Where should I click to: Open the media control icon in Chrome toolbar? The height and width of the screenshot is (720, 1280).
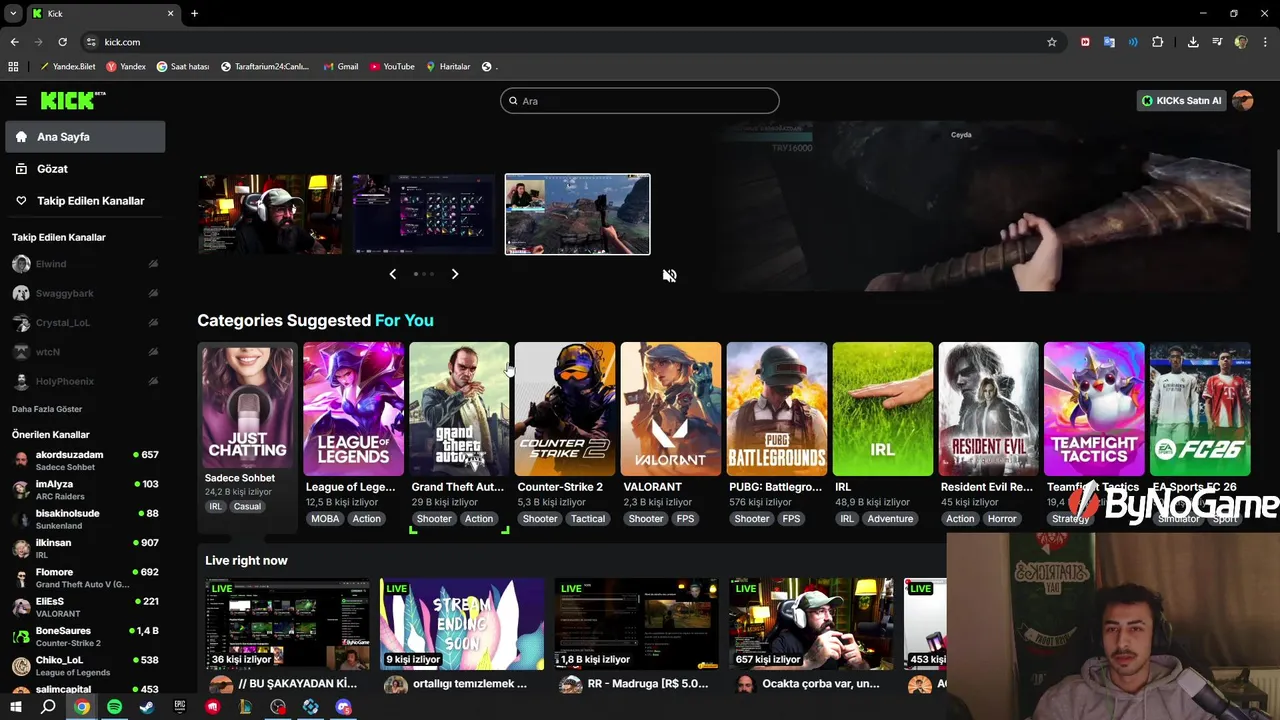1217,42
